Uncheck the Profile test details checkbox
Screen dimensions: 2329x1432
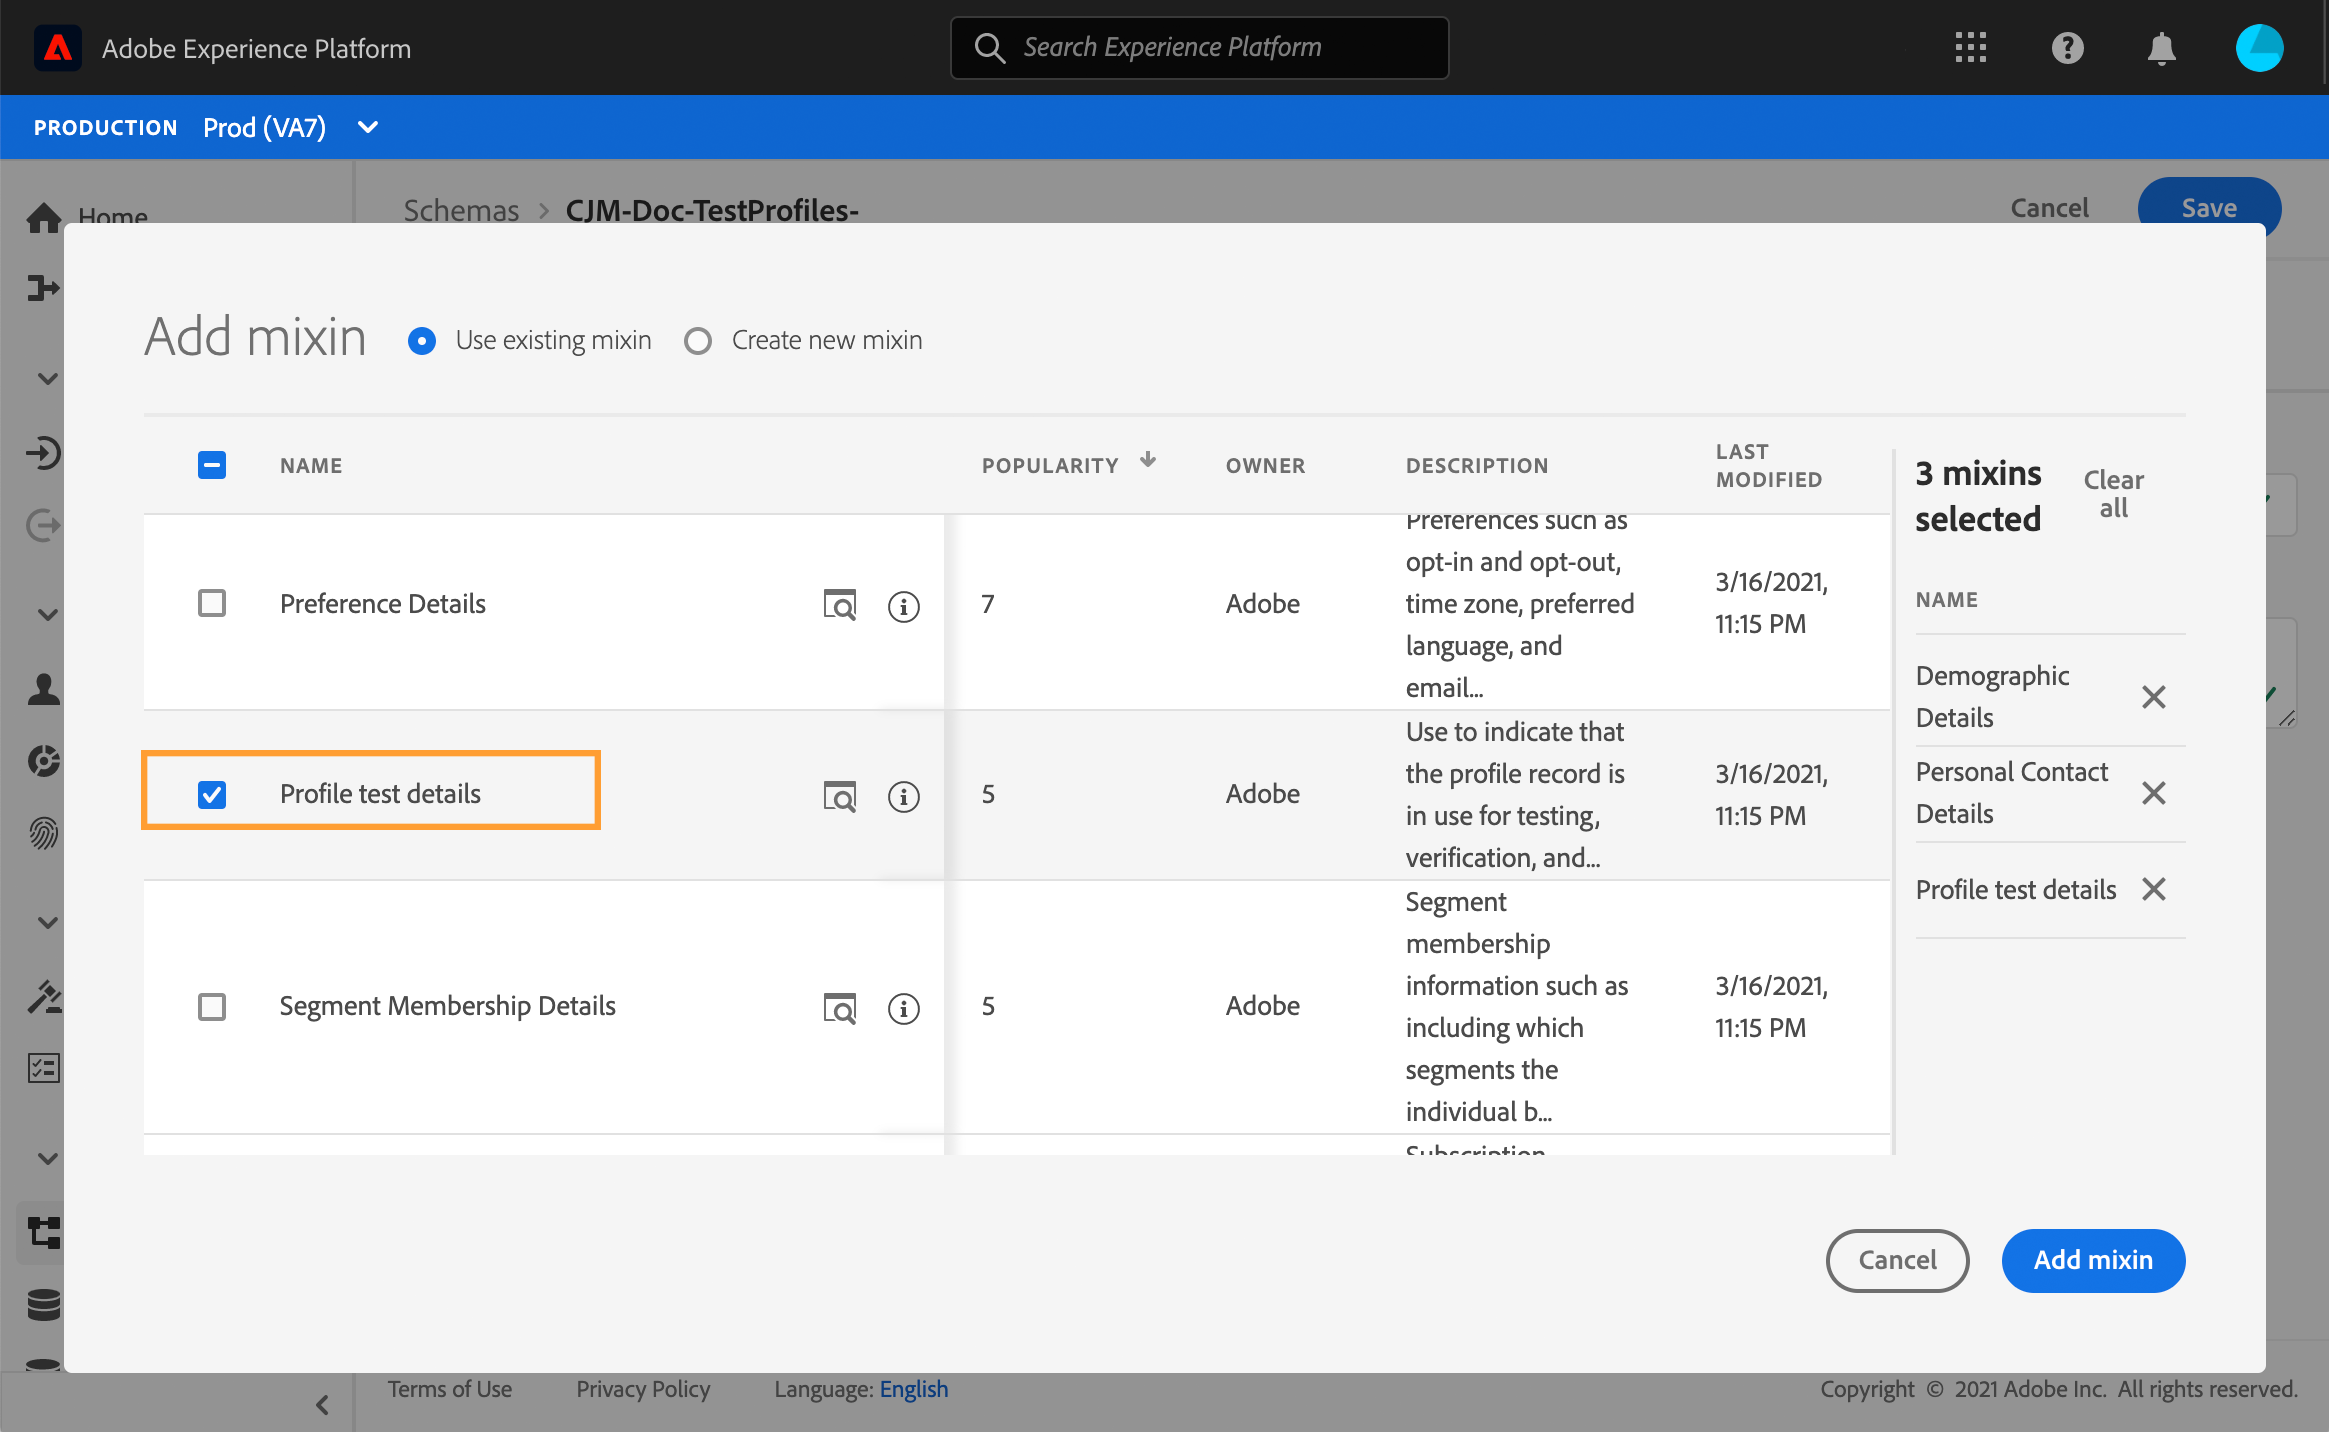pos(212,795)
